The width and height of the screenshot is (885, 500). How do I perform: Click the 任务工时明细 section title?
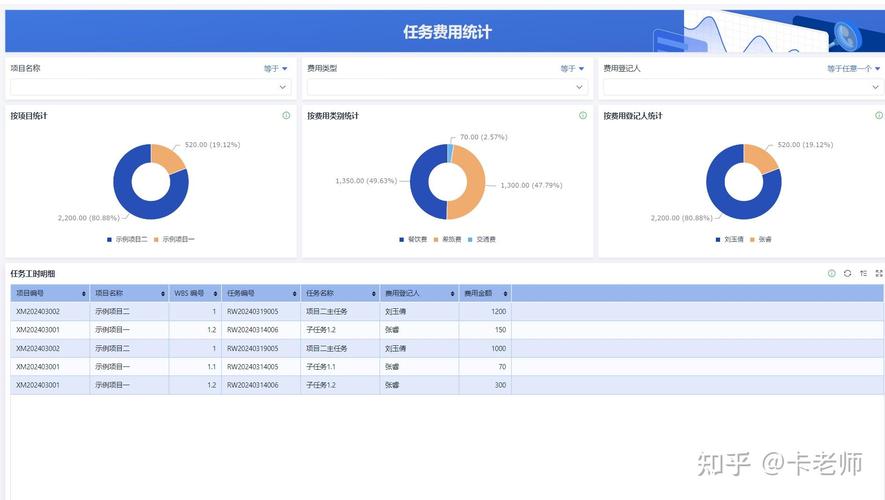tap(33, 274)
